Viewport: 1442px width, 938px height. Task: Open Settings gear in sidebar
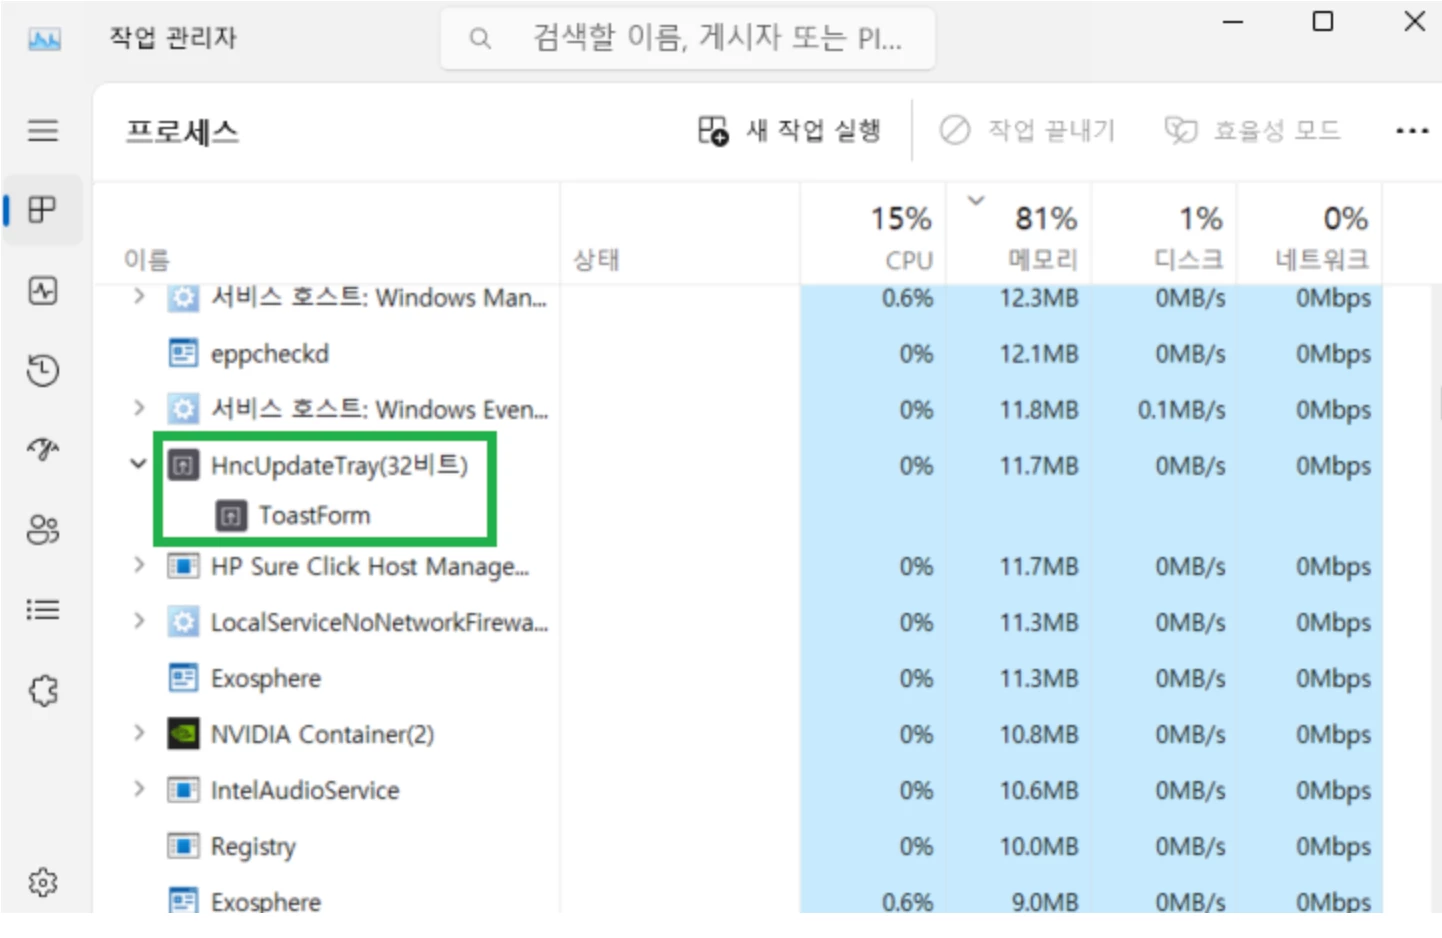tap(42, 883)
